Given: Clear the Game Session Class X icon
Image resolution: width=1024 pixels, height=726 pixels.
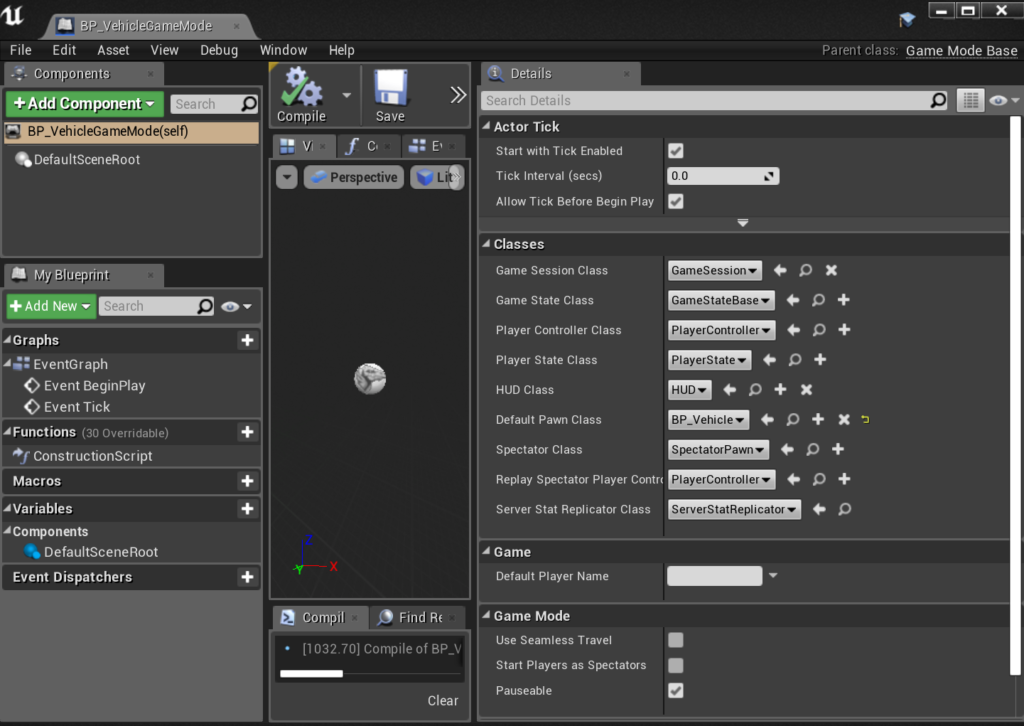Looking at the screenshot, I should (831, 270).
